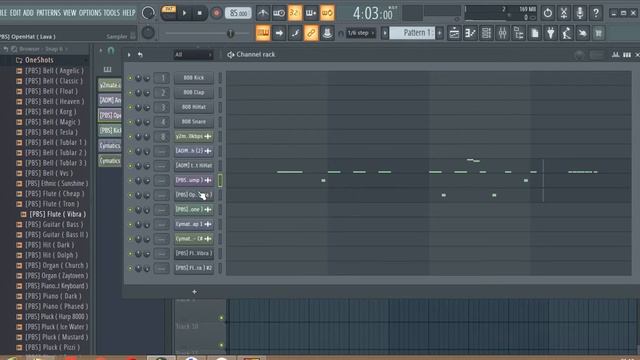Open the TOOLS menu
This screenshot has width=640, height=360.
point(112,13)
